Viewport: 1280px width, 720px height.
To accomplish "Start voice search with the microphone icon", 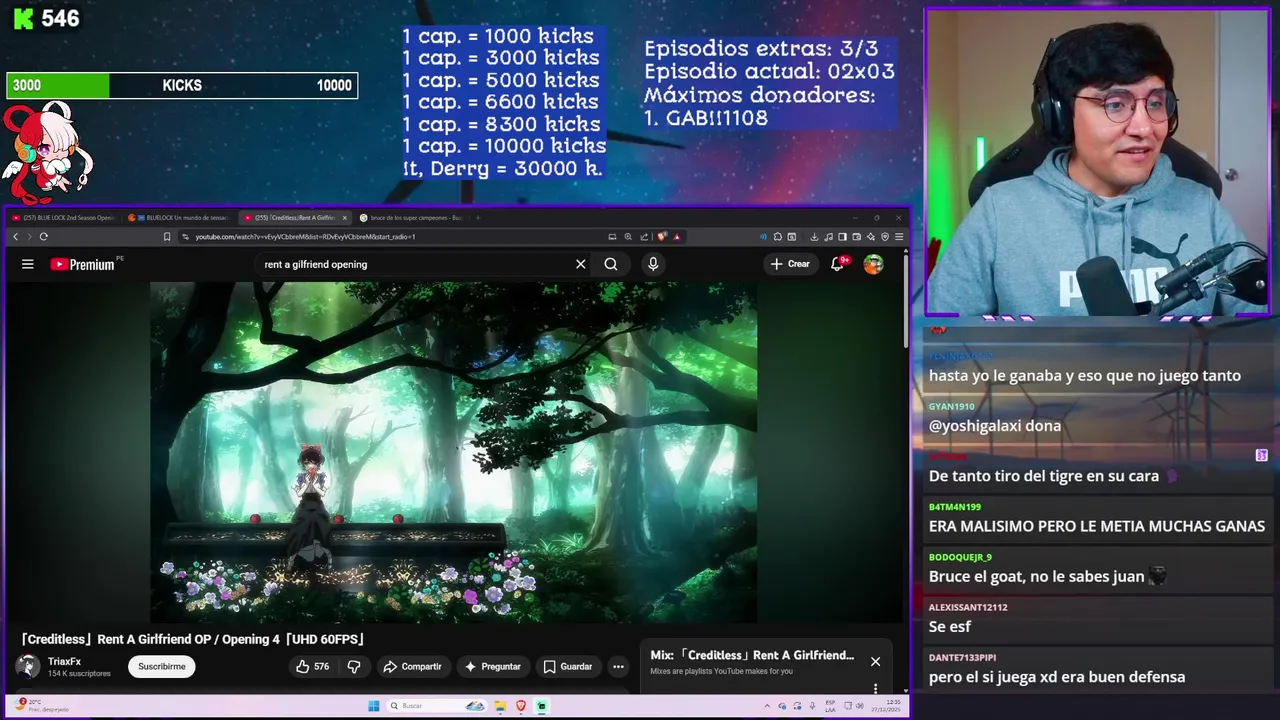I will (x=653, y=264).
